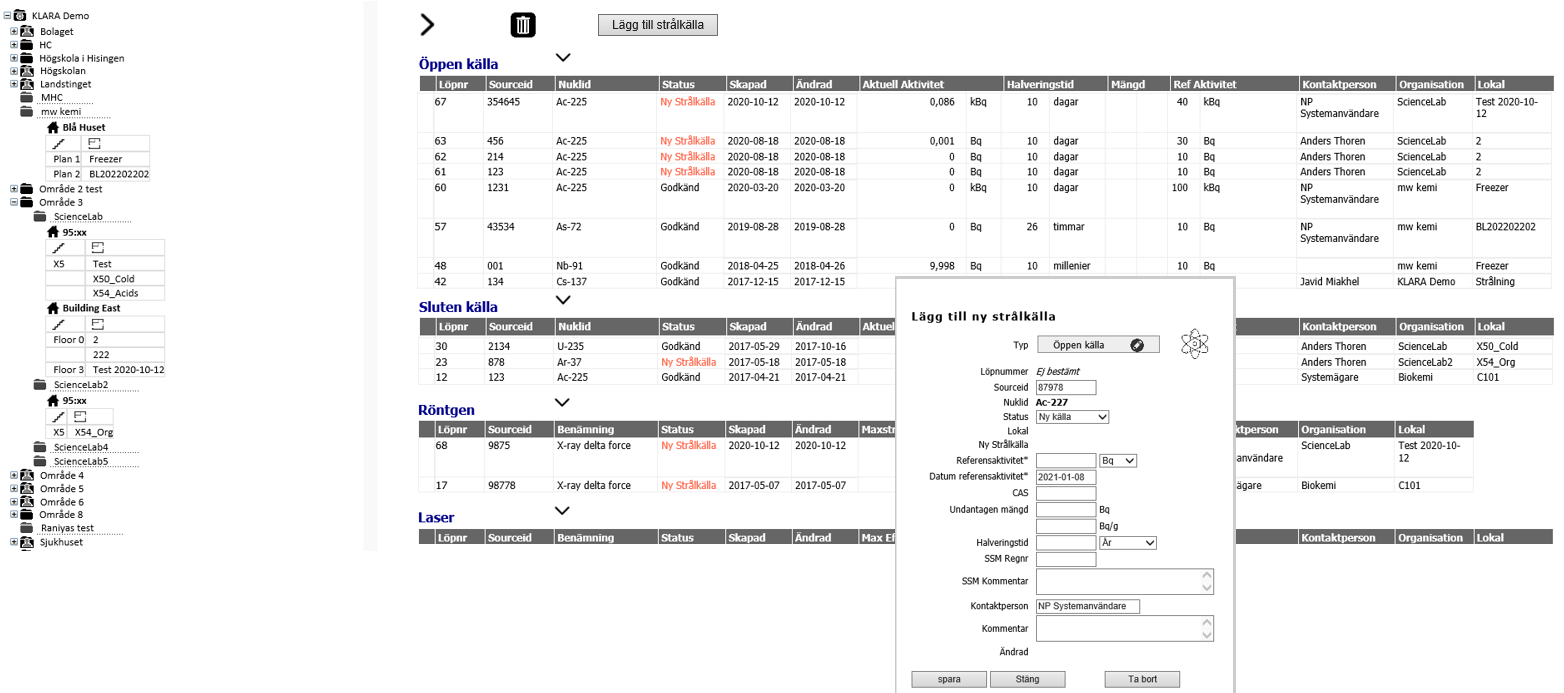
Task: Collapse the Öppen källa section chevron
Action: (562, 58)
